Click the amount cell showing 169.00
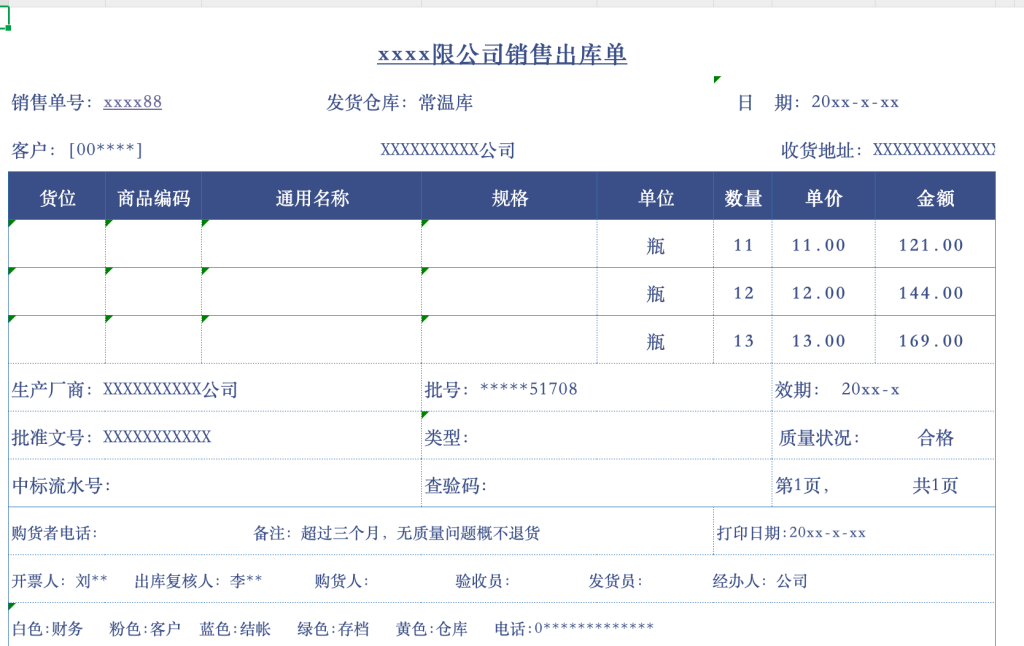Viewport: 1024px width, 646px height. point(931,341)
